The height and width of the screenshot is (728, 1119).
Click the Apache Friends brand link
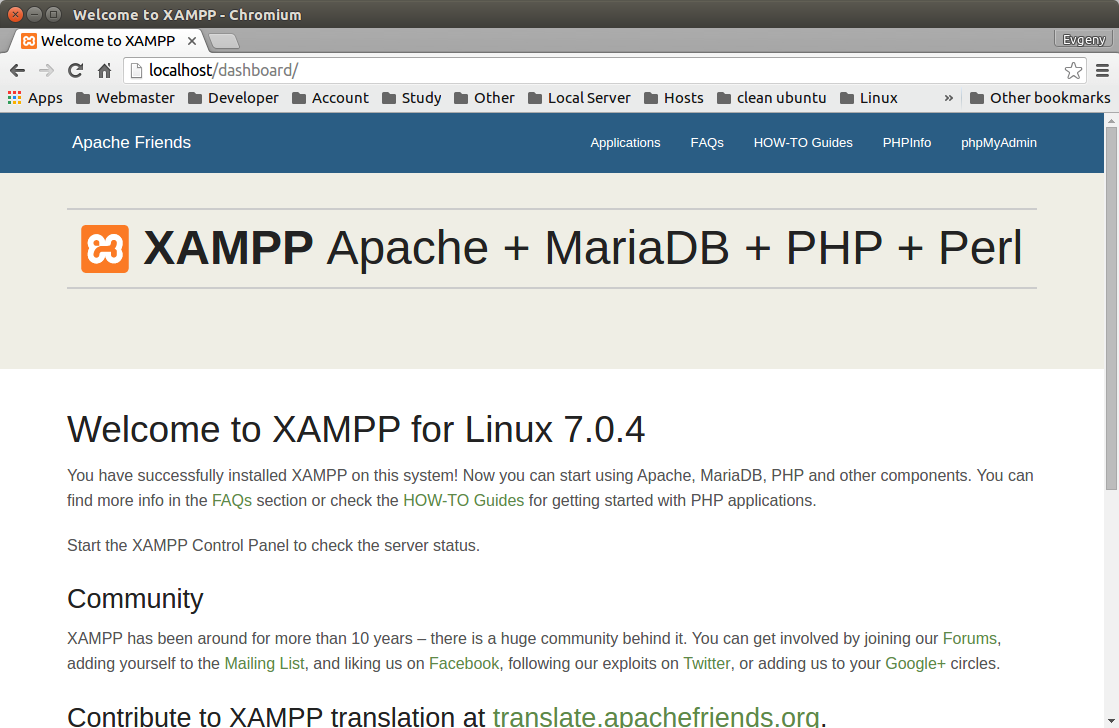pyautogui.click(x=131, y=143)
